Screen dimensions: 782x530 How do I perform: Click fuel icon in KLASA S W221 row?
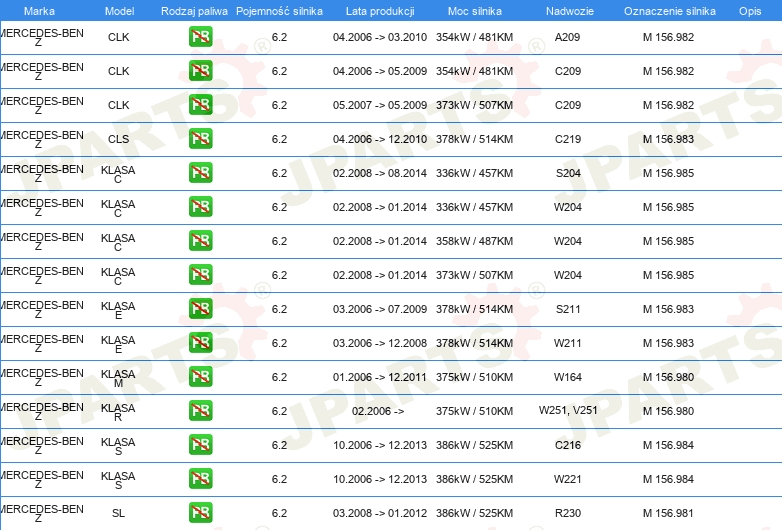pyautogui.click(x=200, y=479)
